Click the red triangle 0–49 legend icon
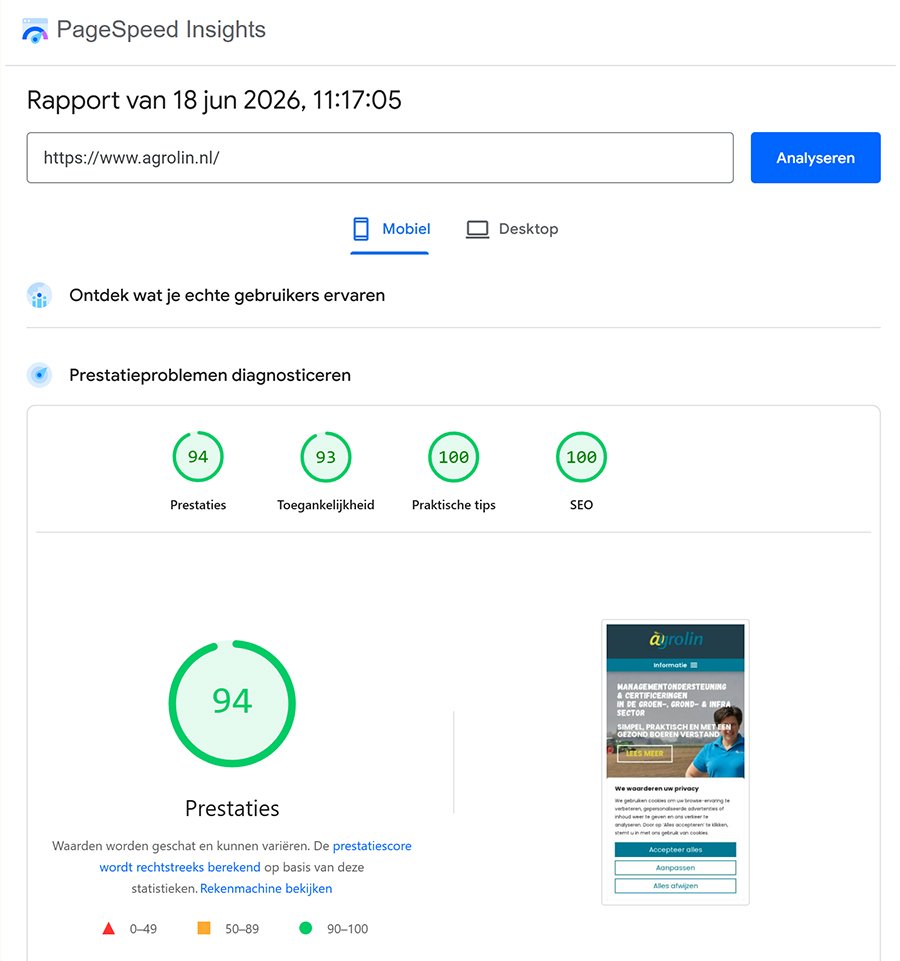Viewport: 900px width, 961px height. 109,929
